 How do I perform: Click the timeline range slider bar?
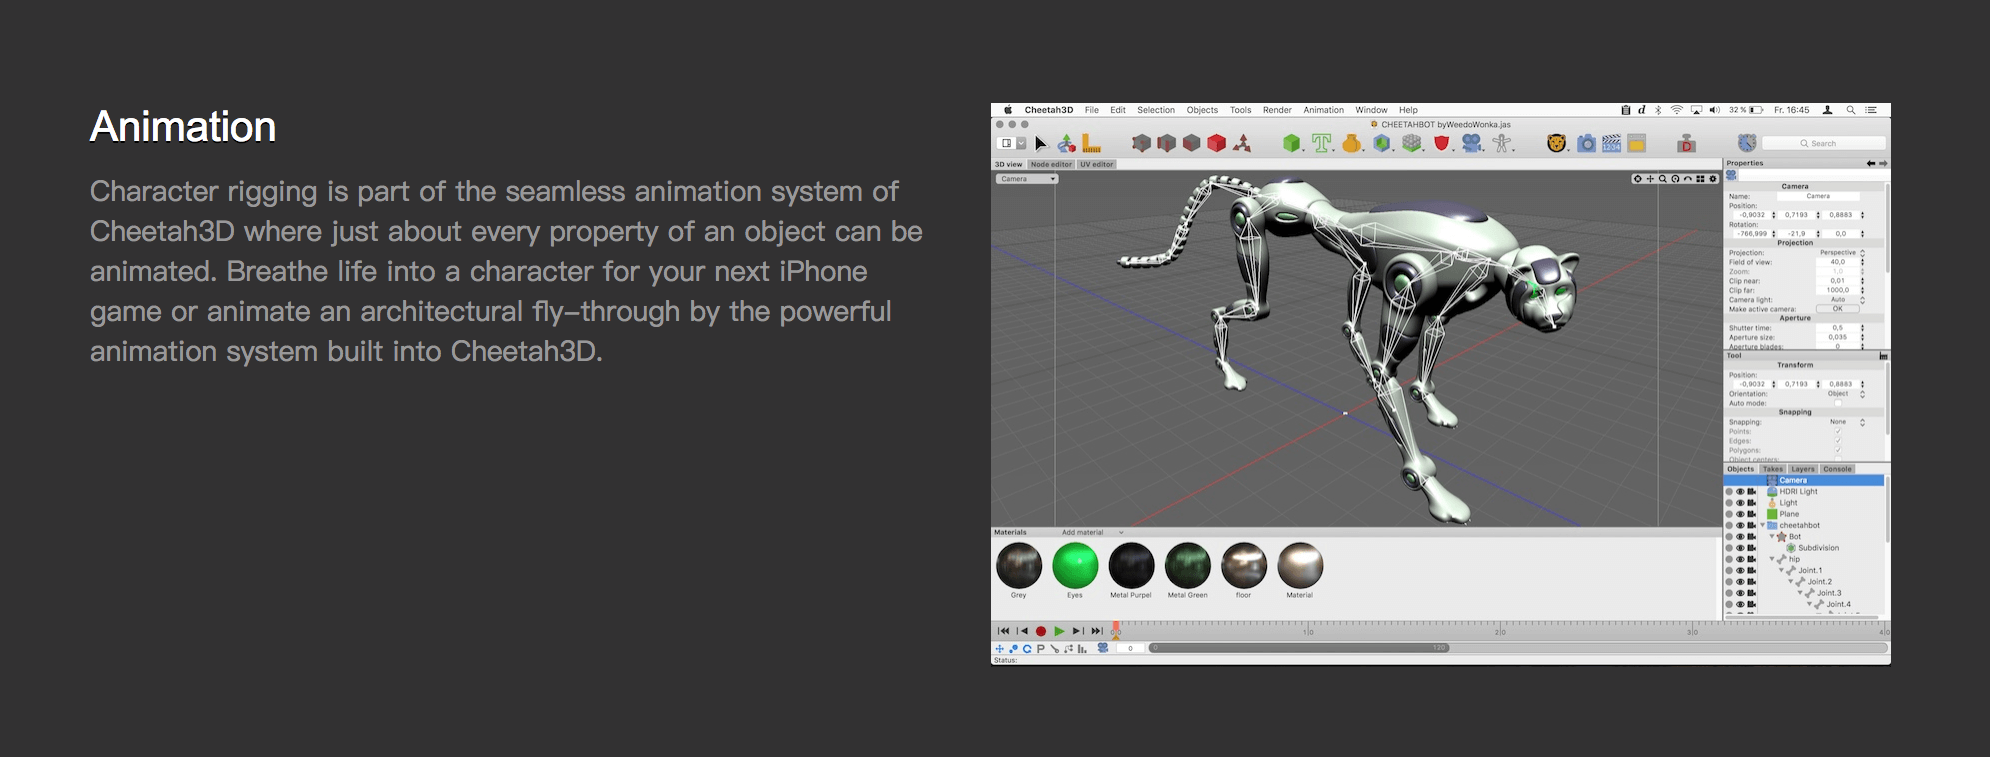point(1299,648)
